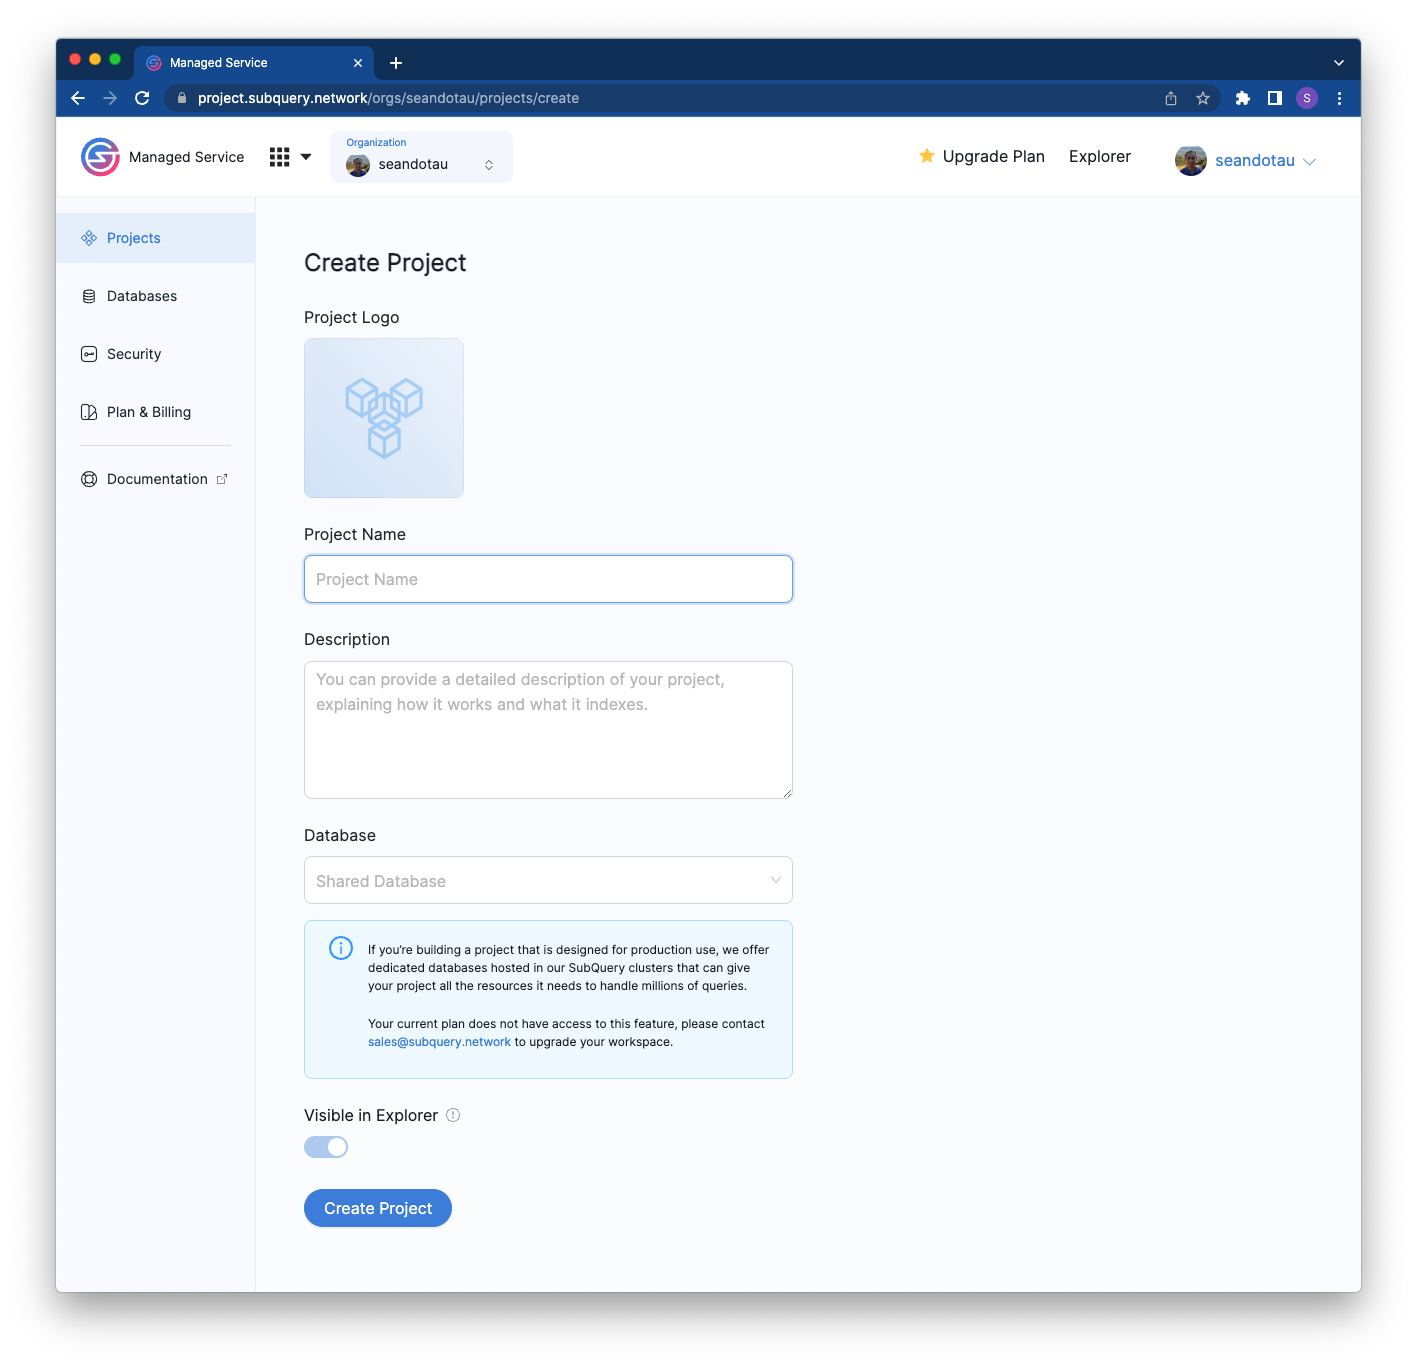
Task: Bookmark page with the star icon
Action: coord(1203,98)
